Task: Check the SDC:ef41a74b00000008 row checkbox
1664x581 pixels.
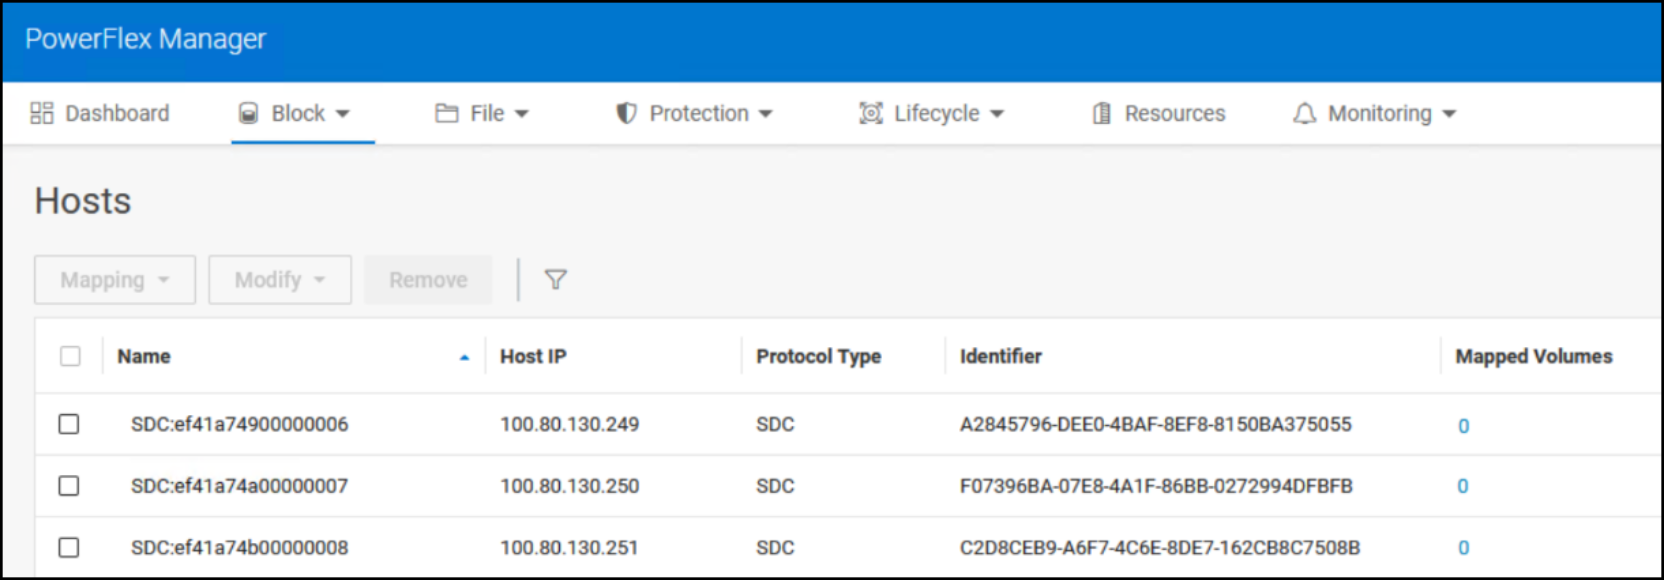Action: (69, 547)
